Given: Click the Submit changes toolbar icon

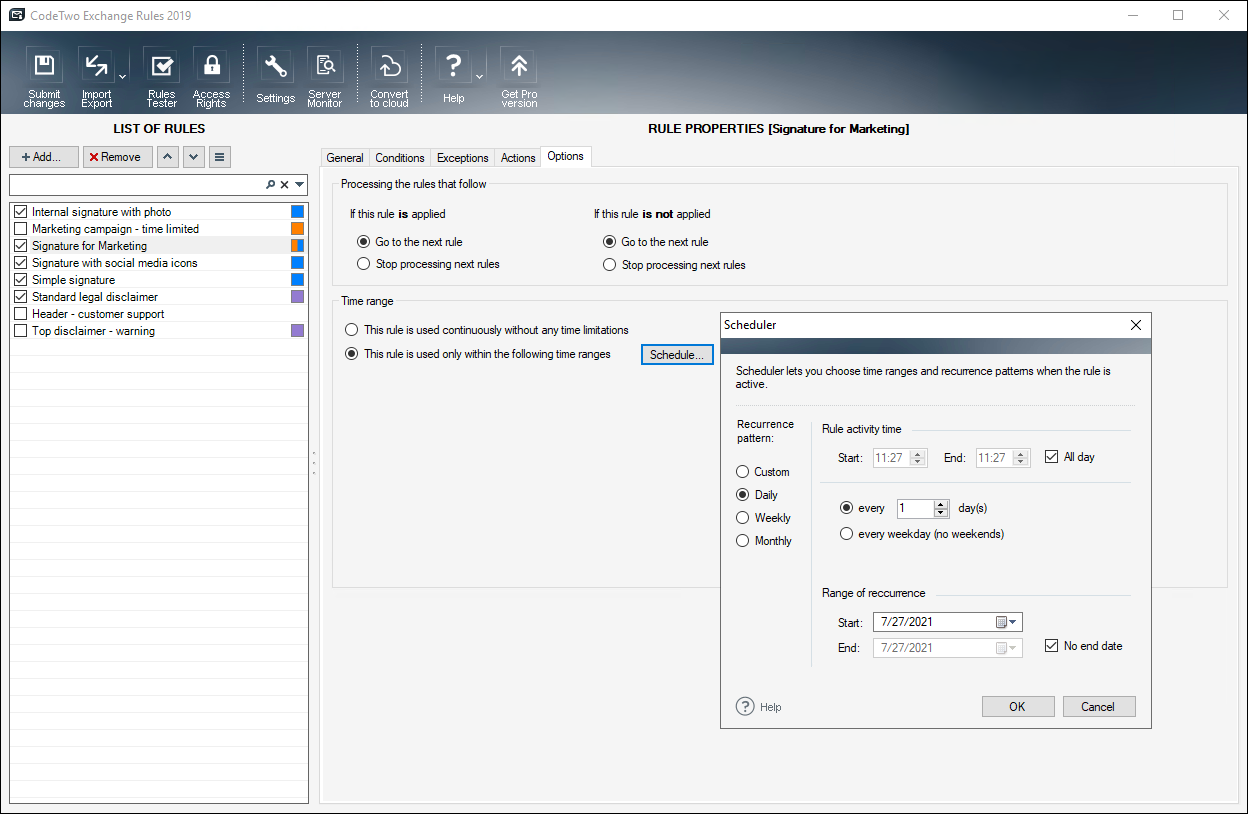Looking at the screenshot, I should click(44, 78).
